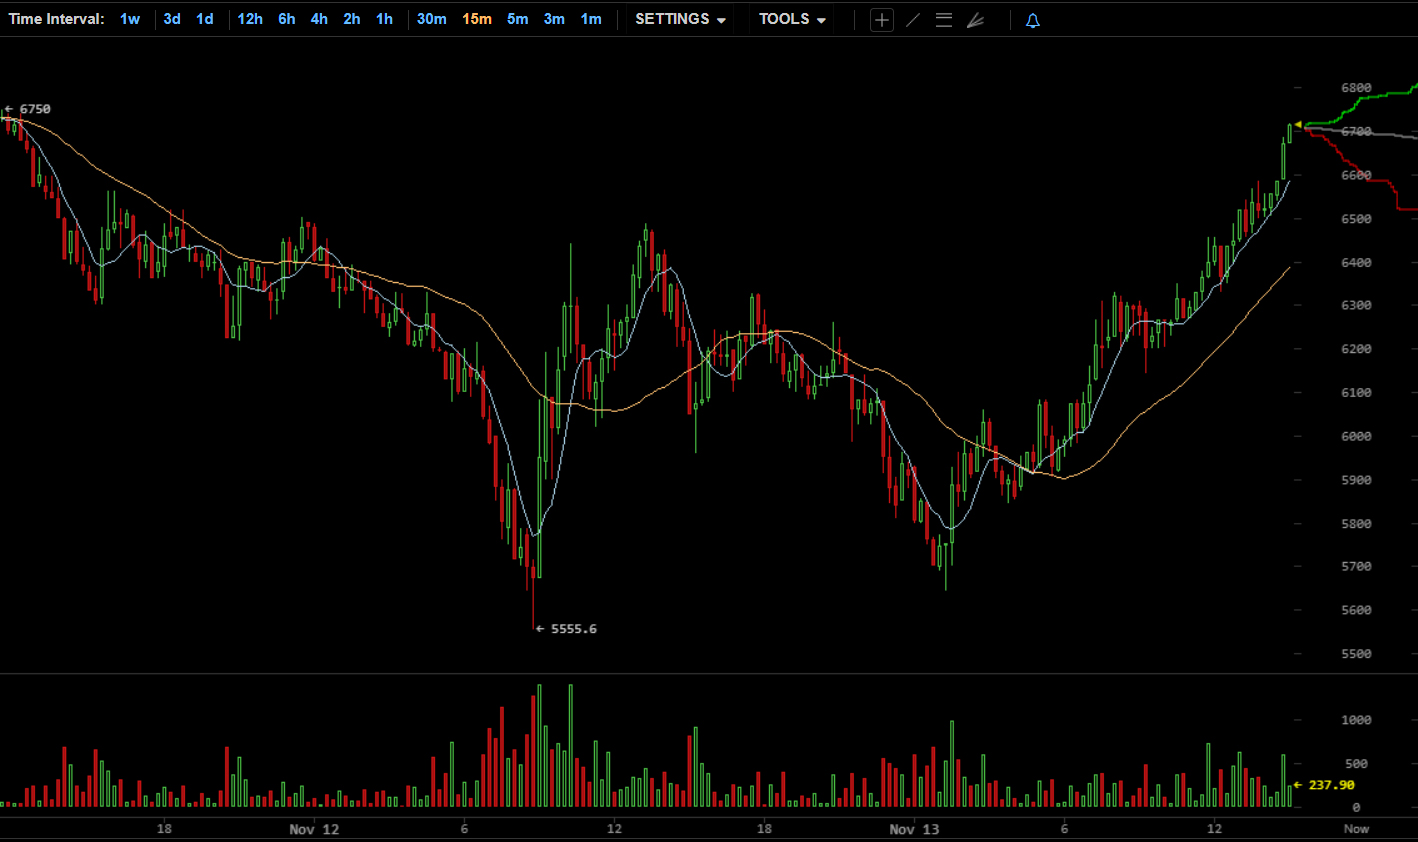Select the fan lines drawing tool
The image size is (1418, 842).
[975, 20]
